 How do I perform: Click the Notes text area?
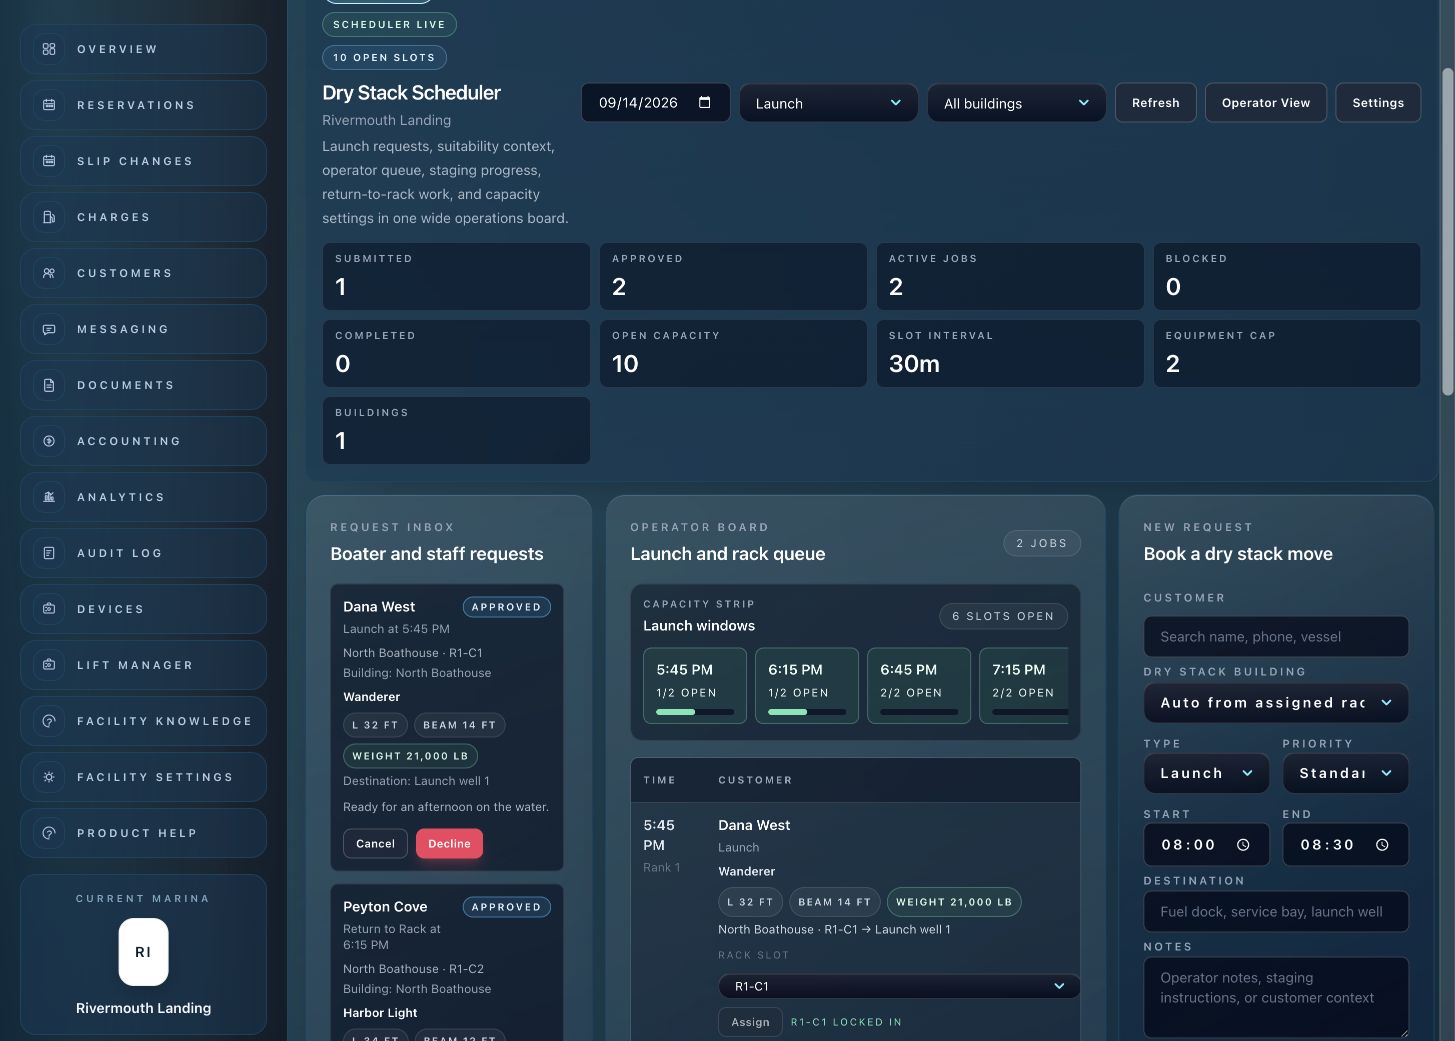tap(1276, 998)
